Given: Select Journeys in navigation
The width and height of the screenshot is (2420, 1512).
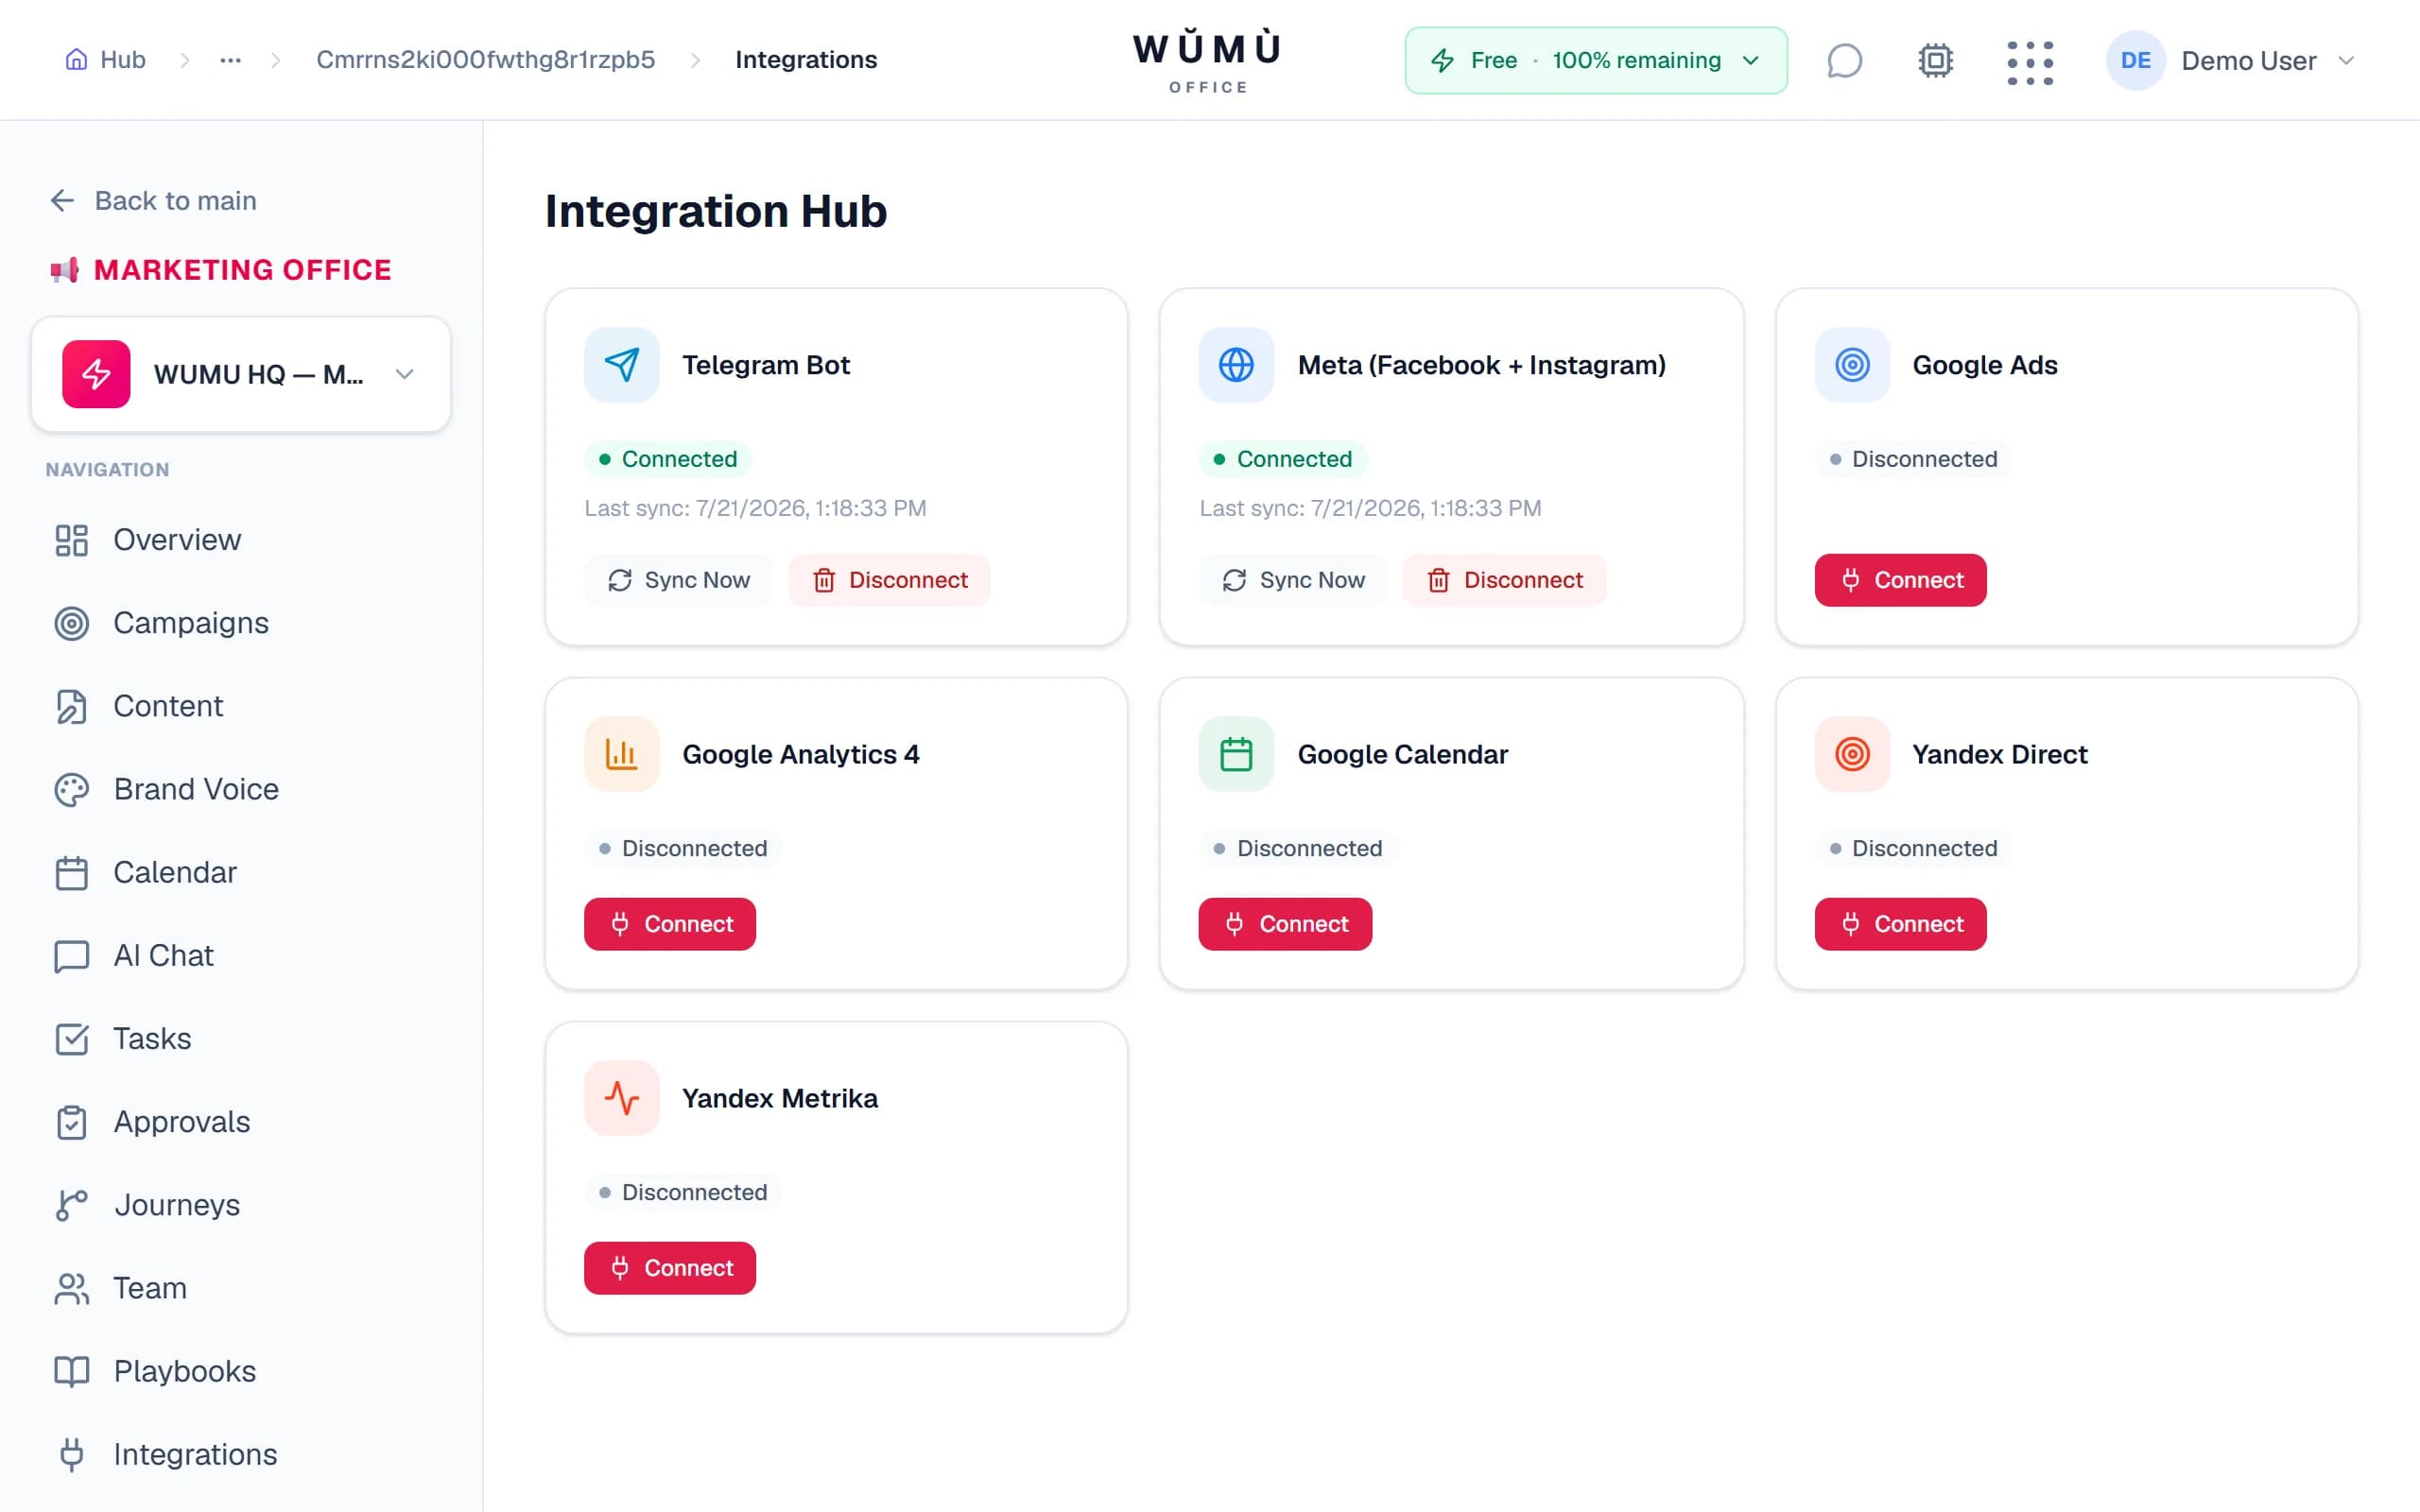Looking at the screenshot, I should point(241,1205).
